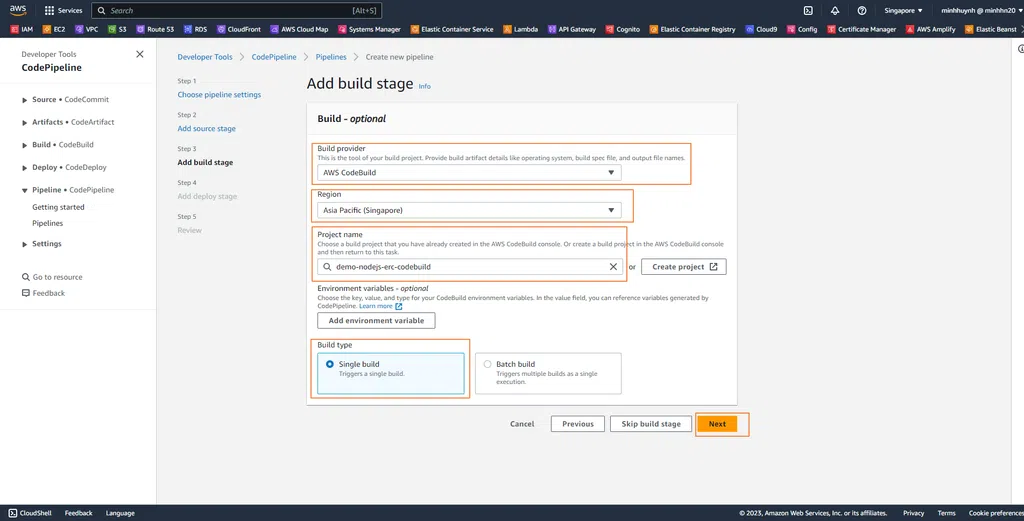
Task: Click the Previous button
Action: tap(578, 424)
